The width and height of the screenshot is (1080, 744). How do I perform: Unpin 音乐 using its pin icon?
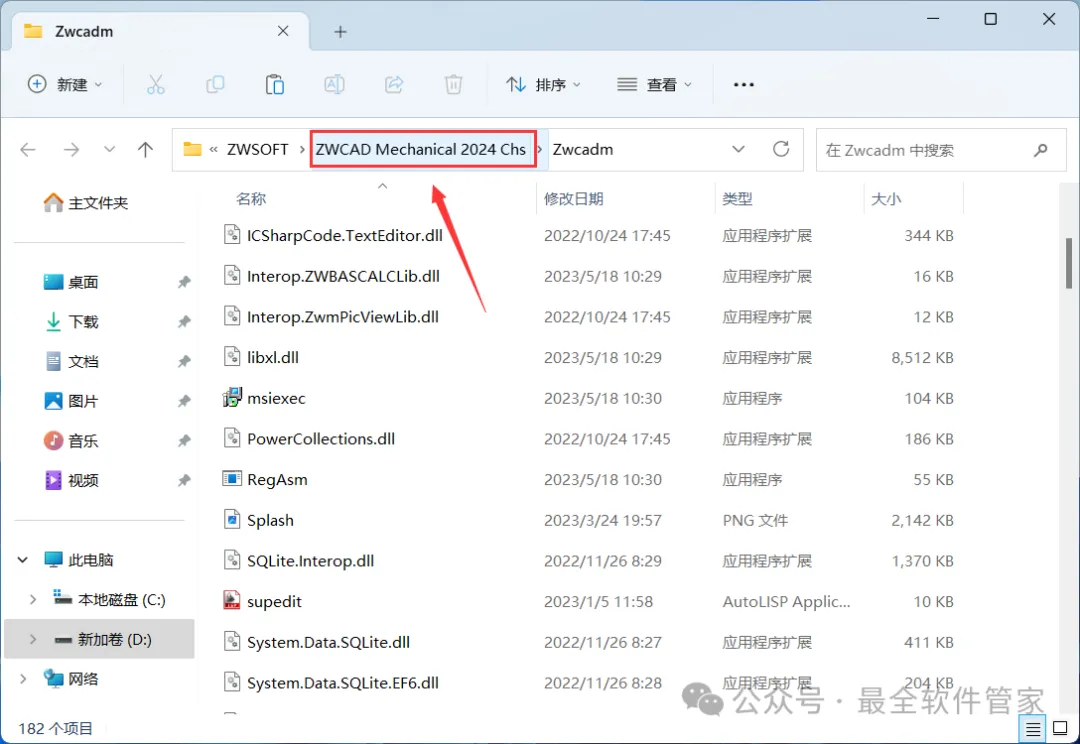click(x=184, y=441)
